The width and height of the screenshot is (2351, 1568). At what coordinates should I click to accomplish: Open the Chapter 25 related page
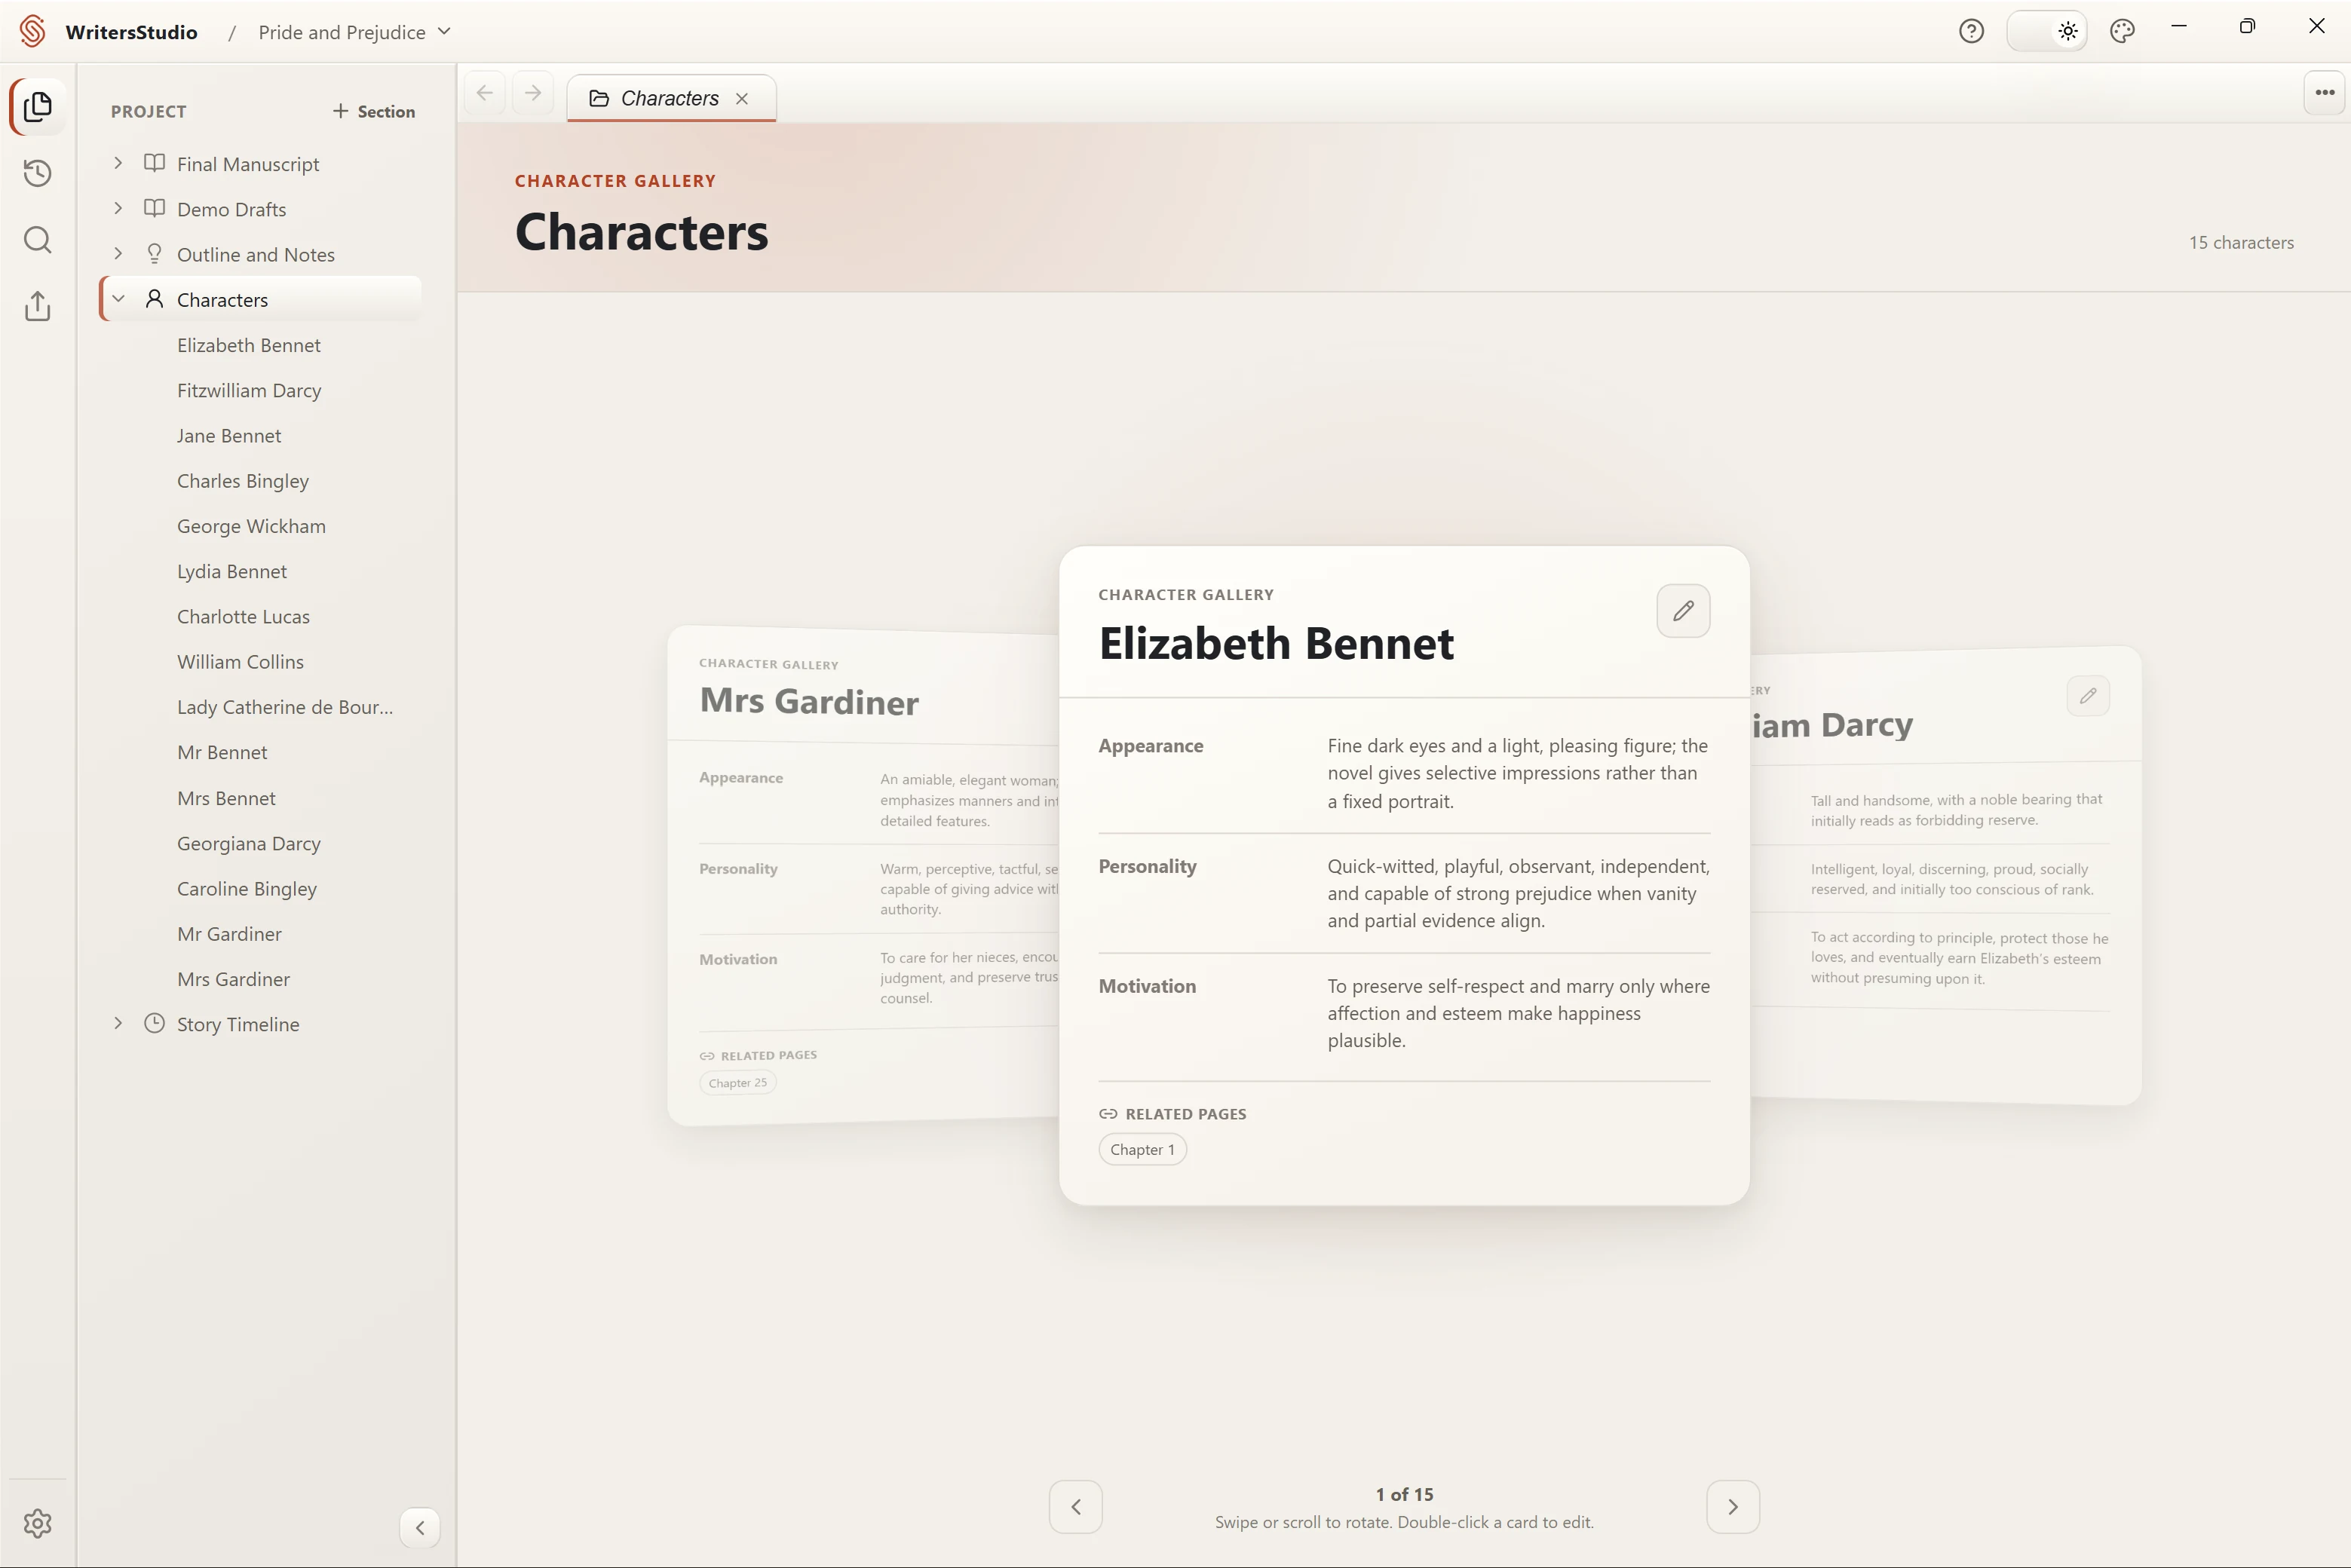[738, 1083]
